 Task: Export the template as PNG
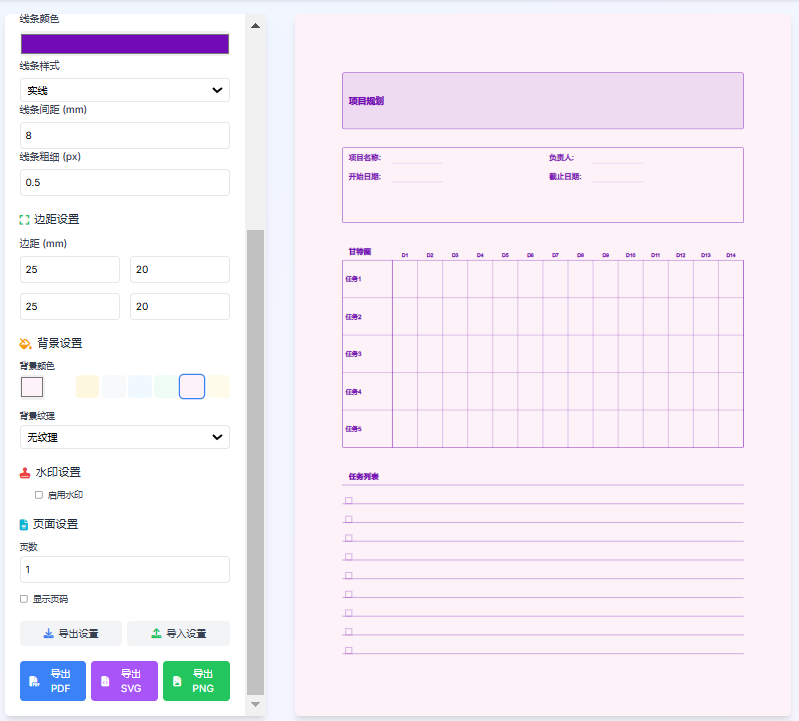pos(196,681)
